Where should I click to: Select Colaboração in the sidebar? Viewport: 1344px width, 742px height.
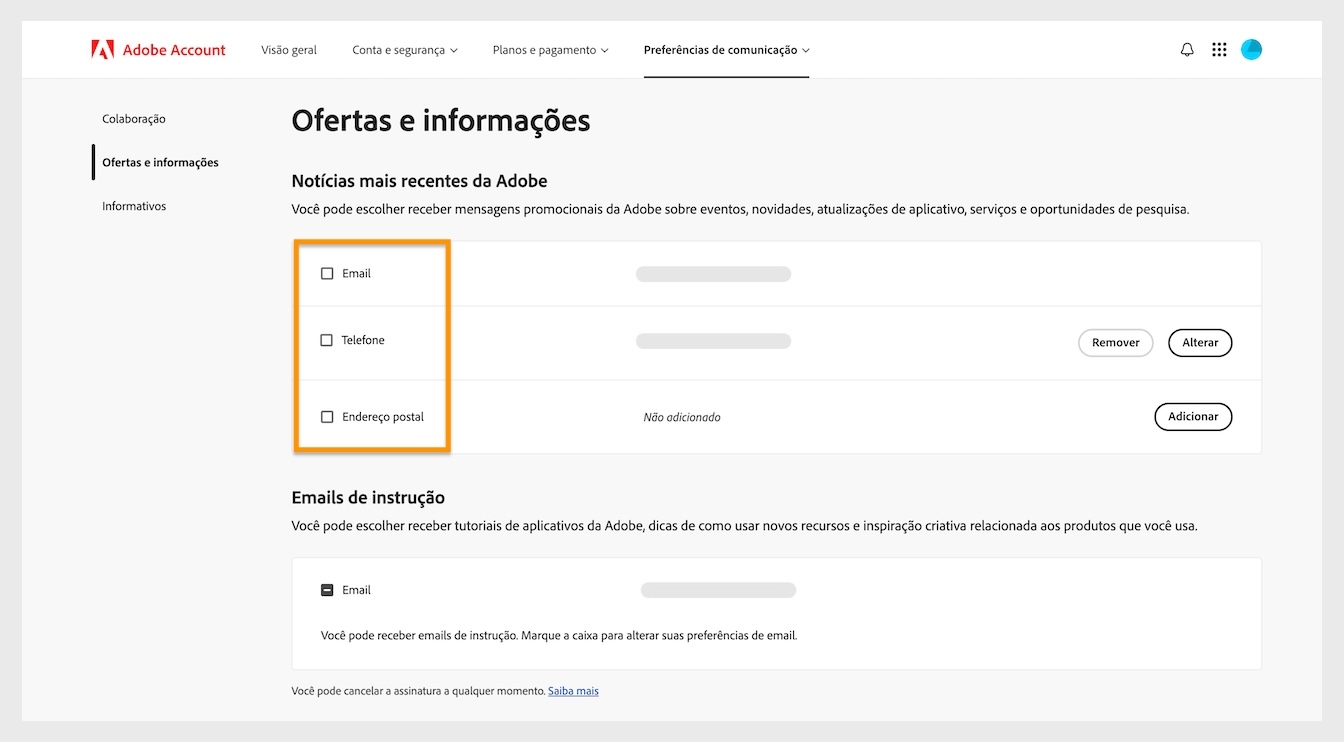(133, 118)
